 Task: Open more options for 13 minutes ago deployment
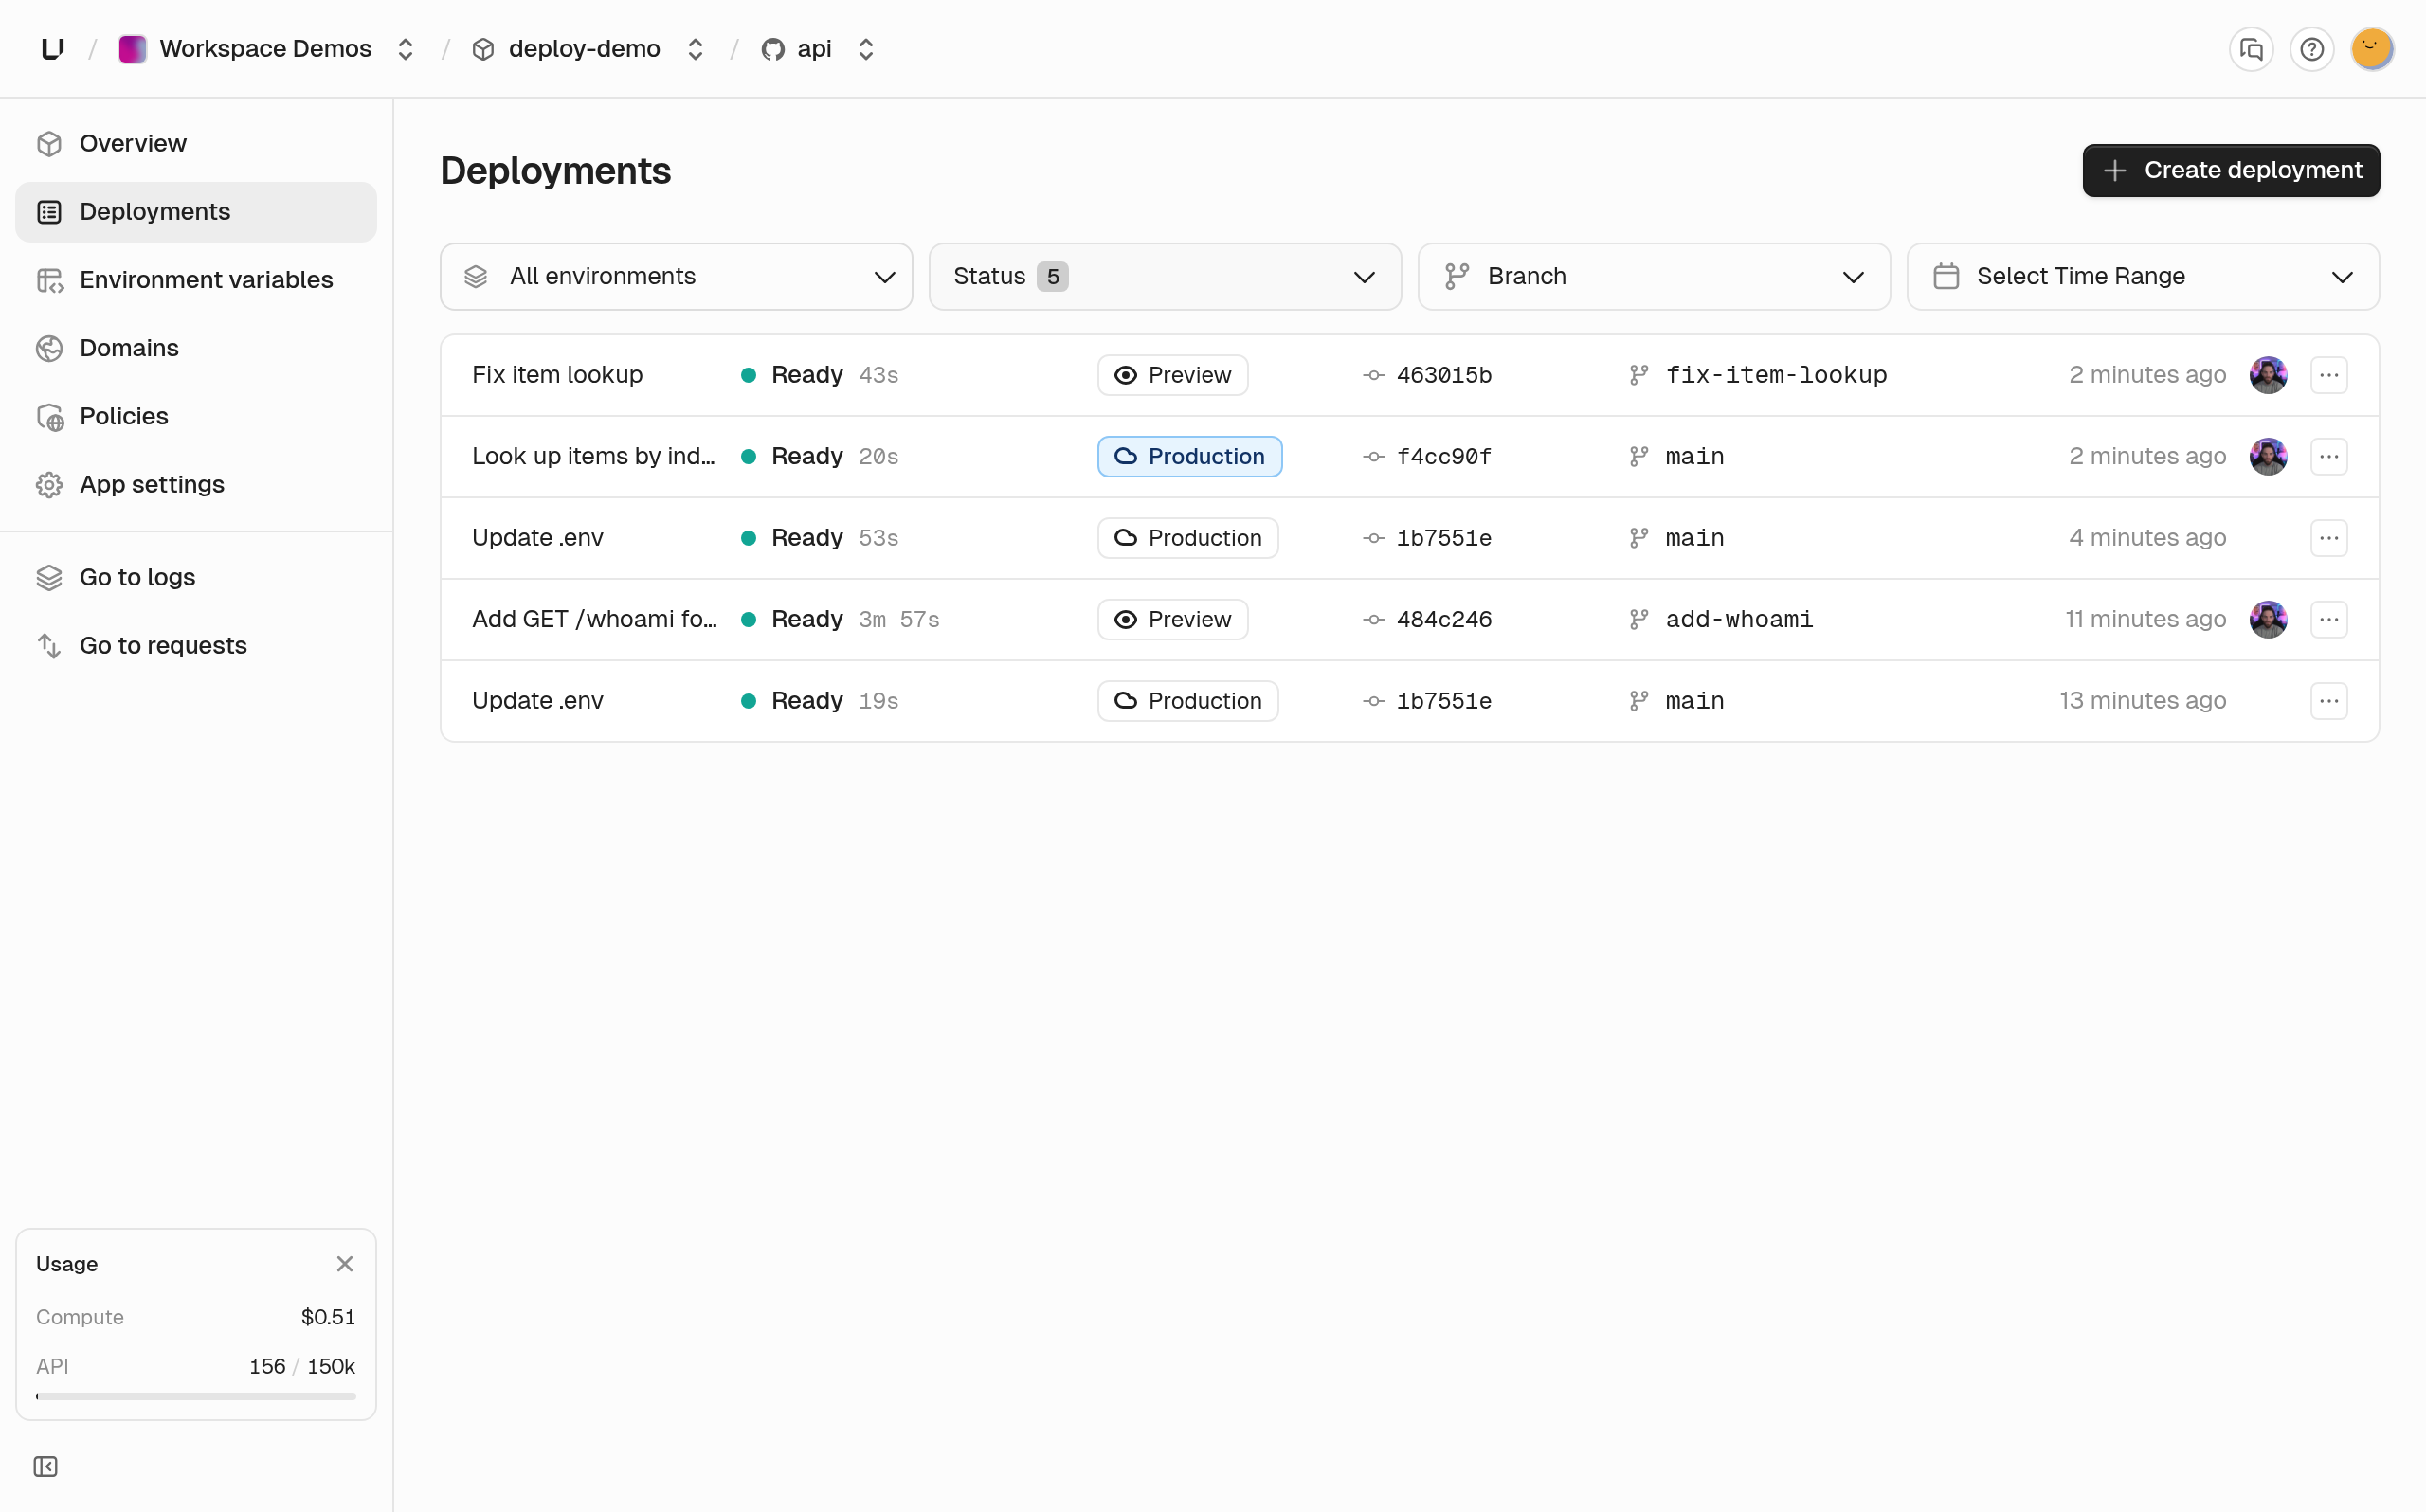[2329, 701]
